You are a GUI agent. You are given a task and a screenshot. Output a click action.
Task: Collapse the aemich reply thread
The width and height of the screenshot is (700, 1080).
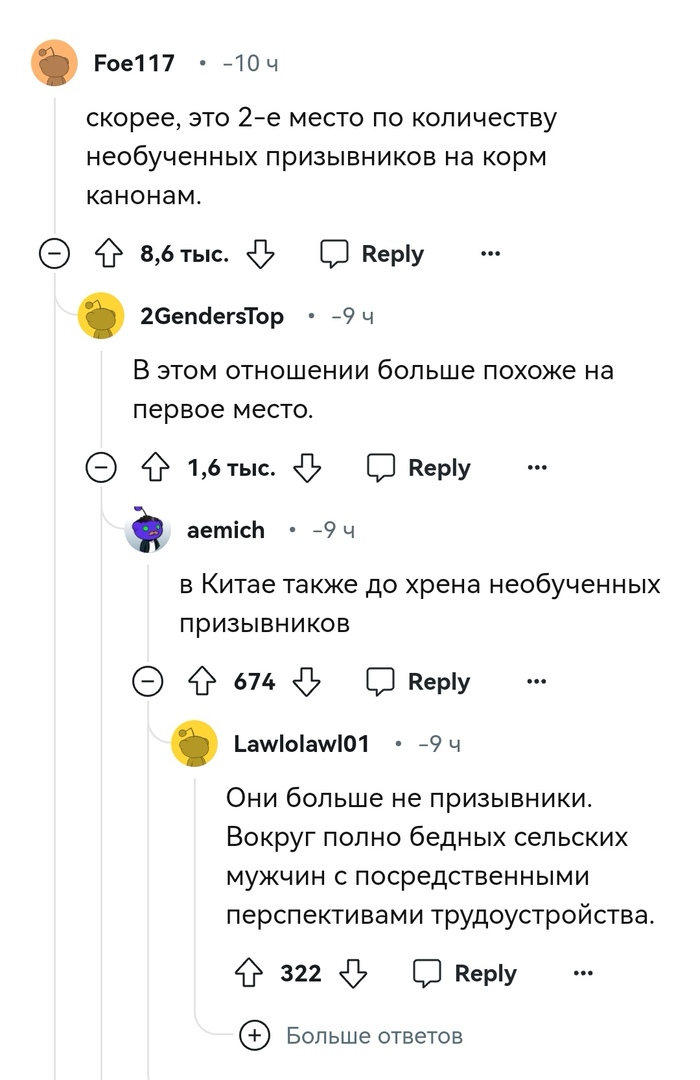(148, 682)
